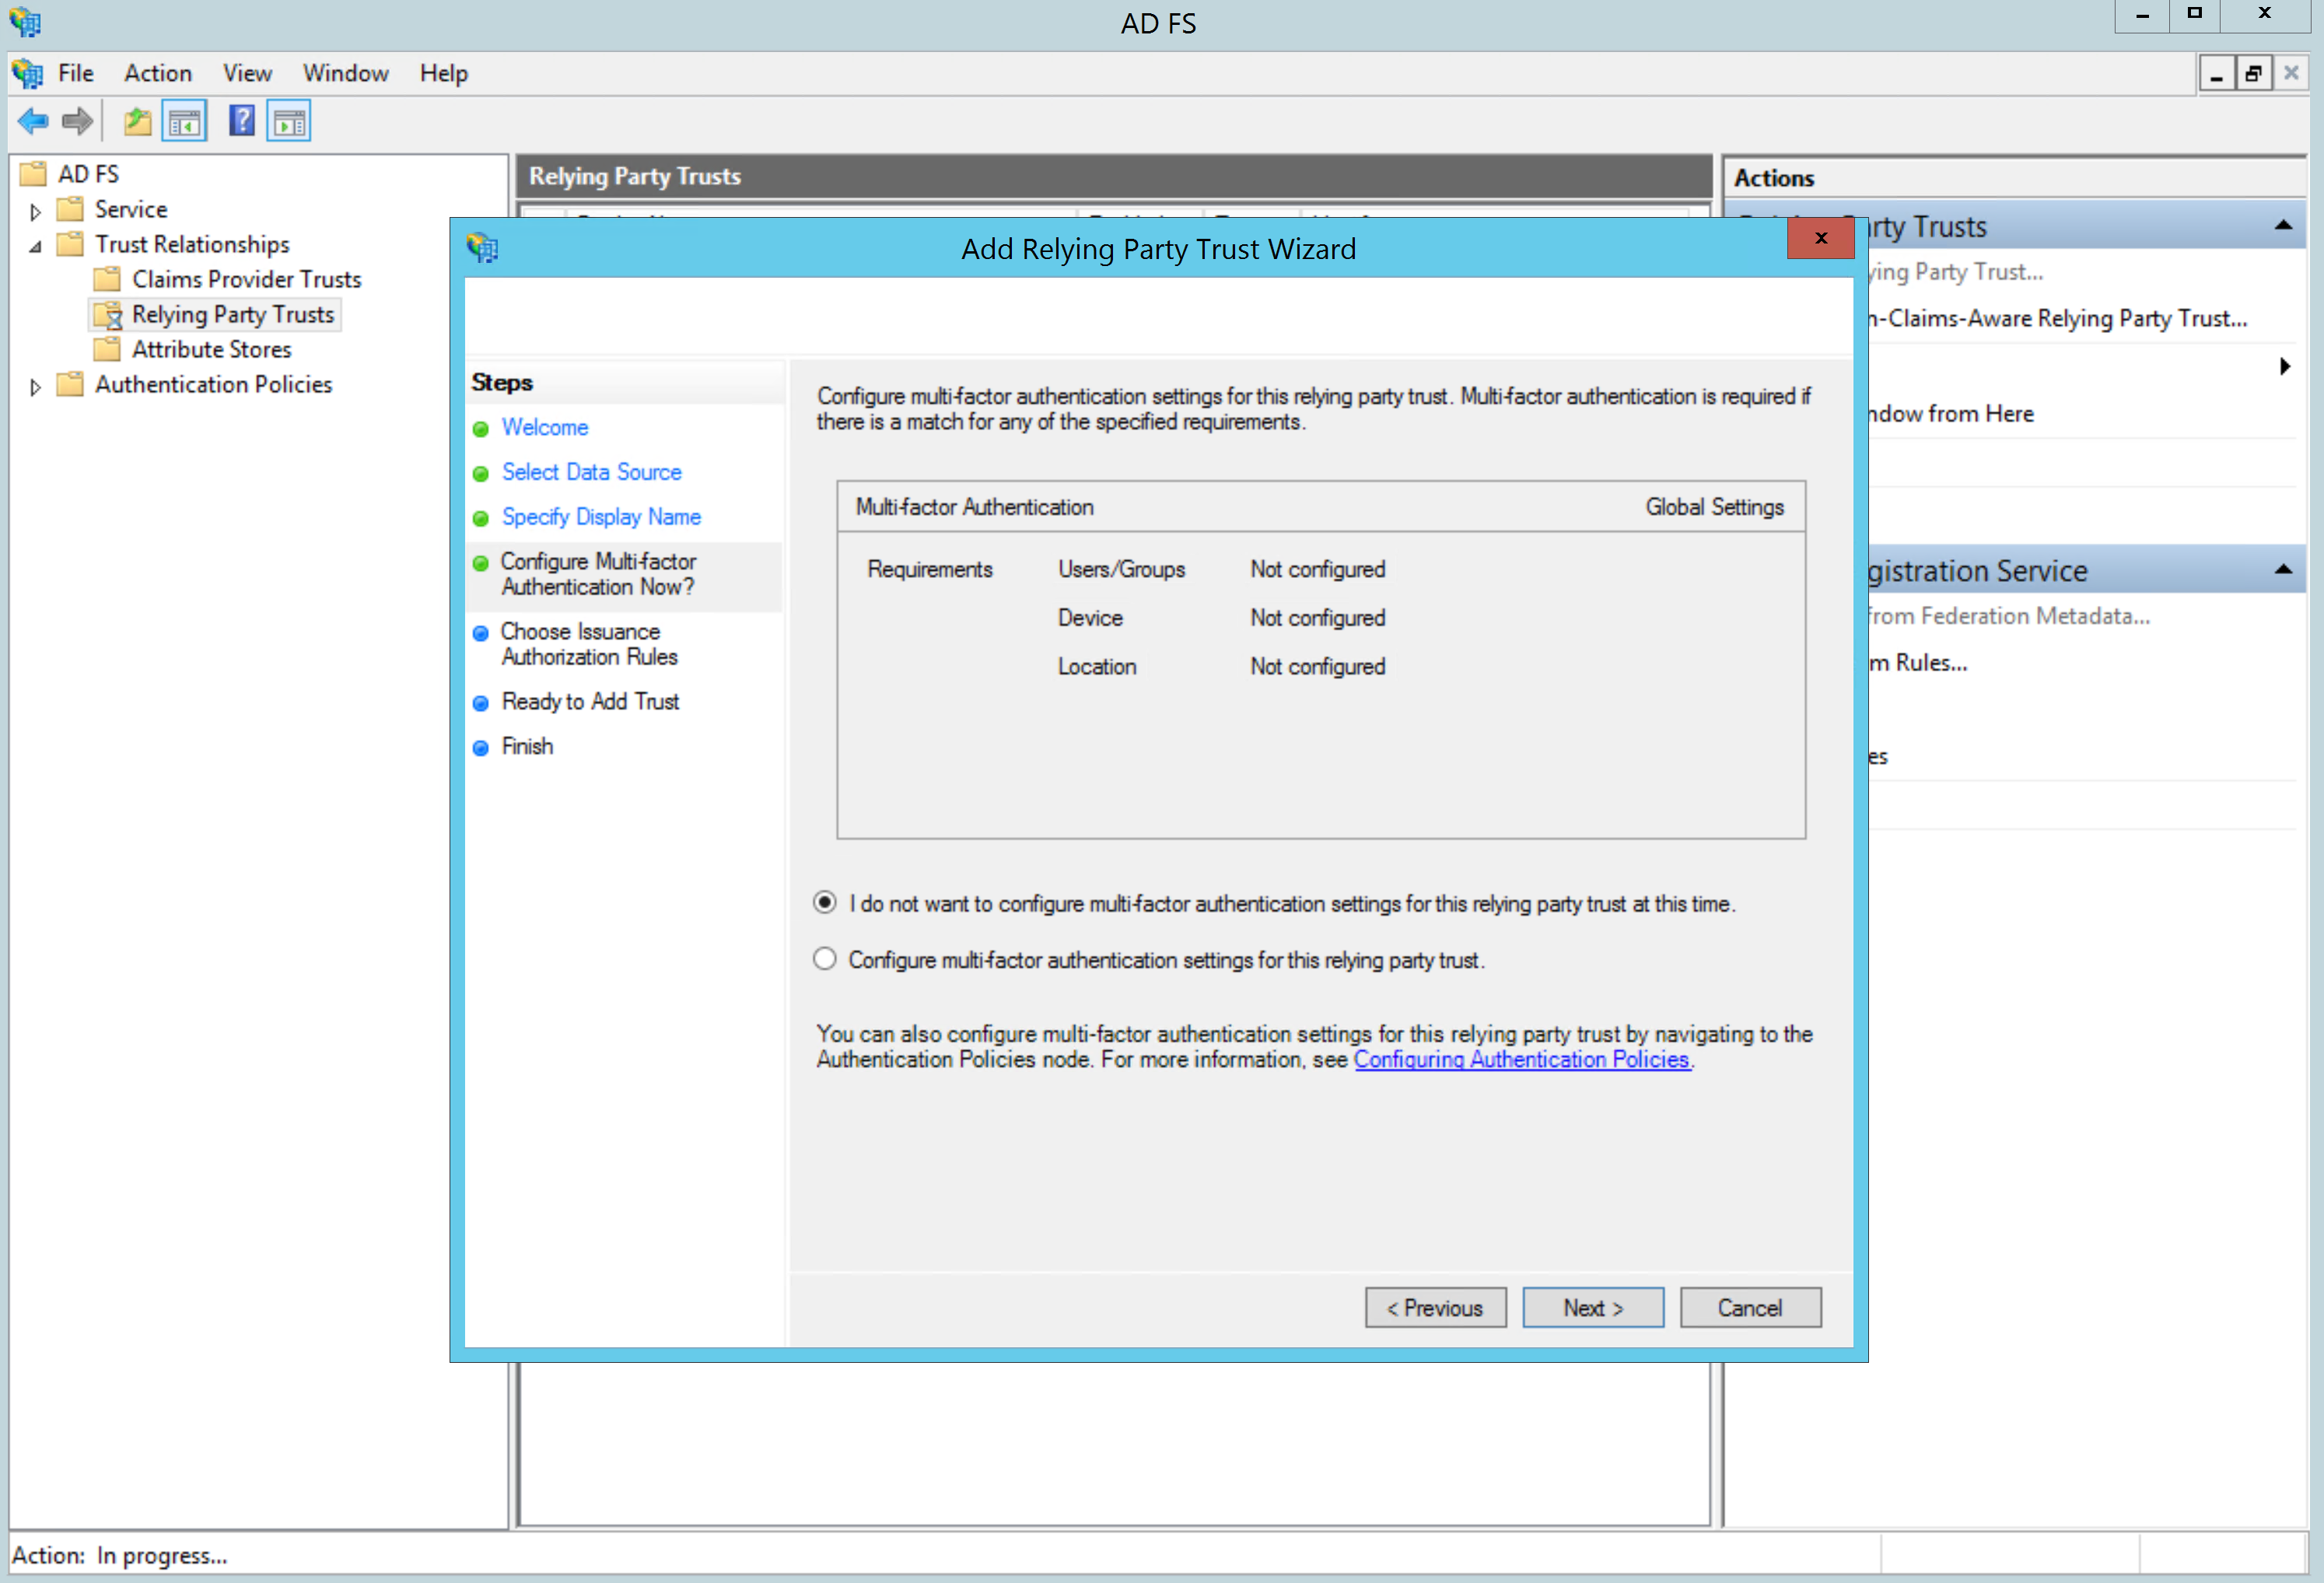Click the green bullet beside Welcome step
Screen dimensions: 2324x1583
(x=481, y=429)
